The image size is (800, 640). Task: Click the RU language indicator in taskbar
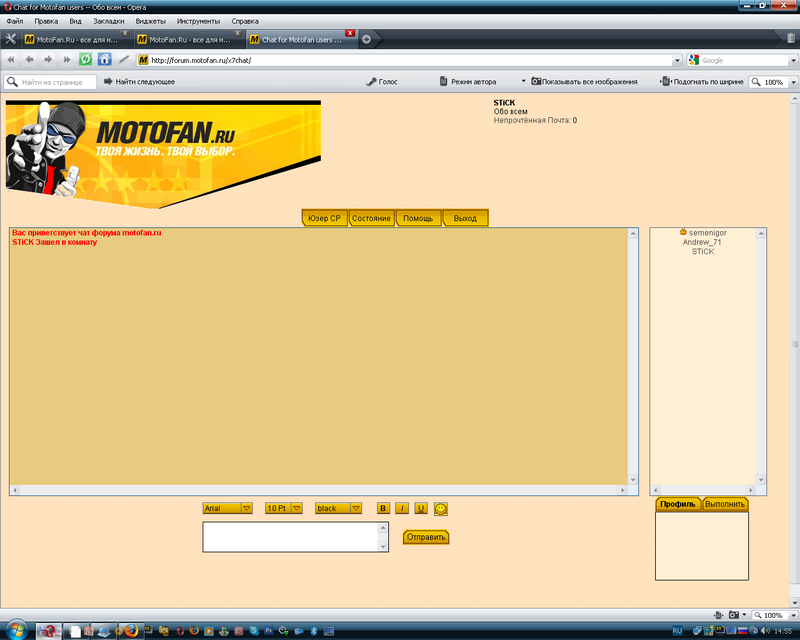click(x=677, y=631)
